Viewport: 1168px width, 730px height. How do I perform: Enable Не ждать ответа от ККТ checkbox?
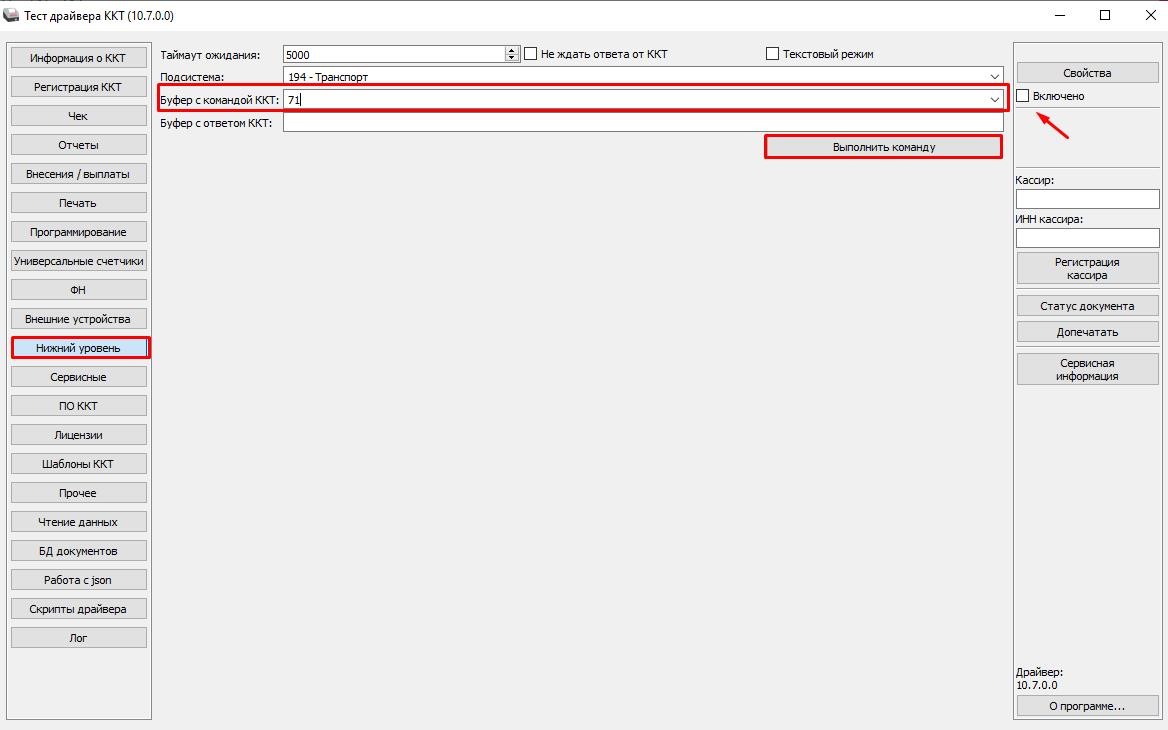coord(530,54)
